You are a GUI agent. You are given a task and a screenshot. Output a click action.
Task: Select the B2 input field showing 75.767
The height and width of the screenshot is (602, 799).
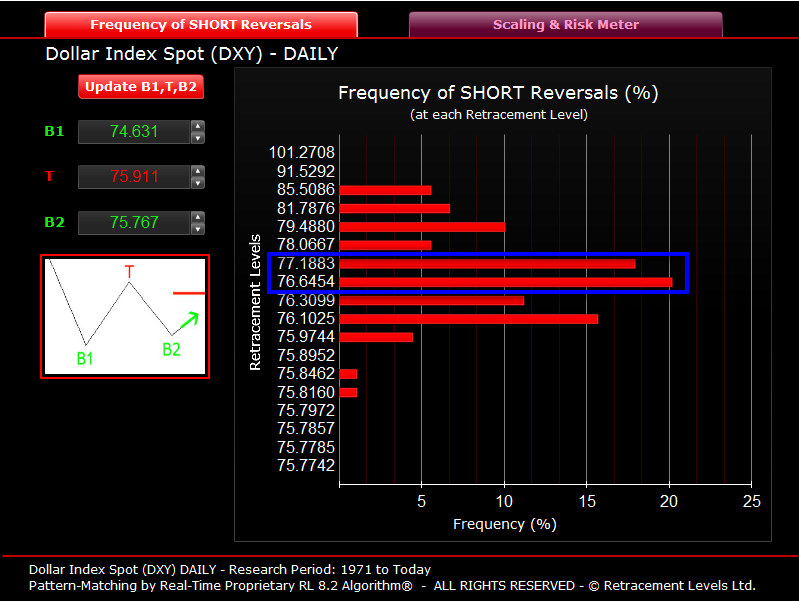click(x=135, y=223)
